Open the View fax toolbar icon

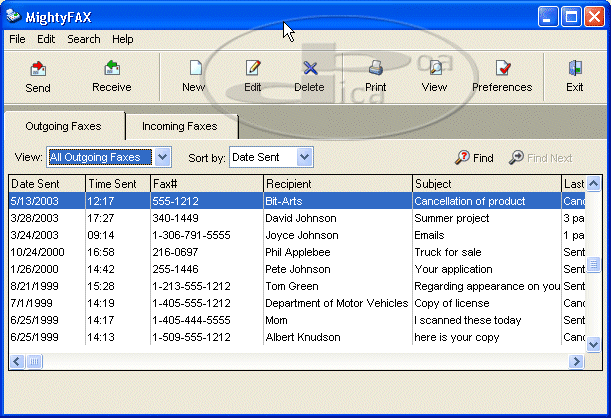[x=434, y=75]
